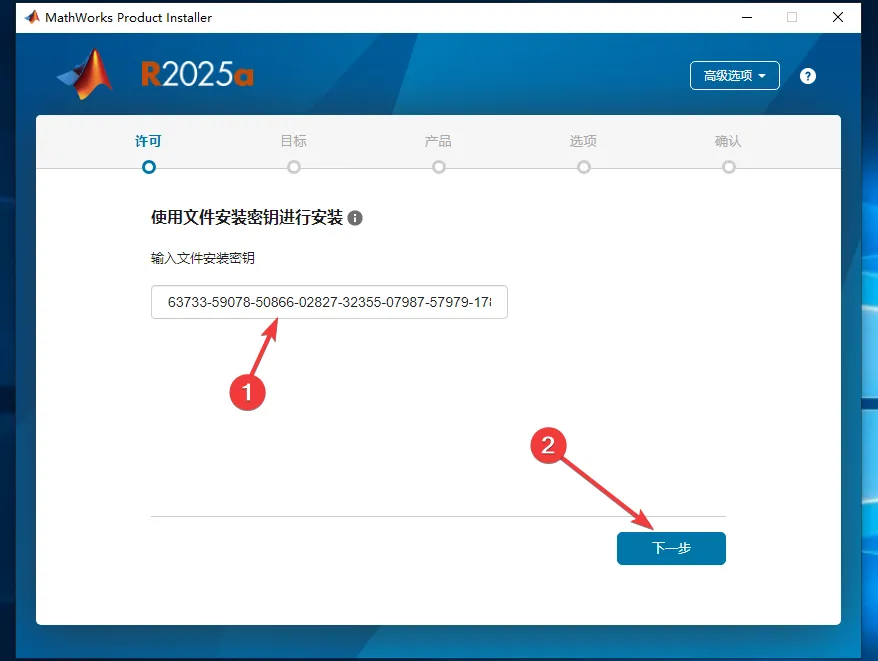Click the info icon beside the heading
The image size is (878, 661).
click(355, 218)
